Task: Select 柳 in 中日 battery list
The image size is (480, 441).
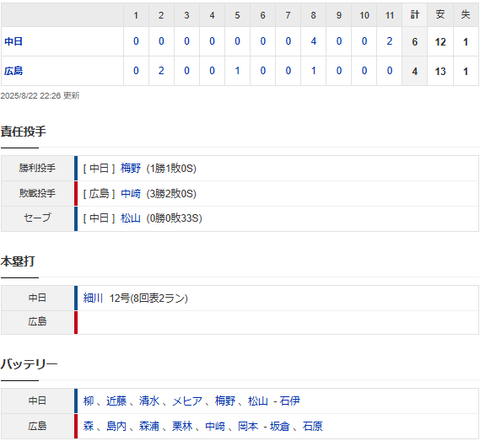Action: click(88, 401)
